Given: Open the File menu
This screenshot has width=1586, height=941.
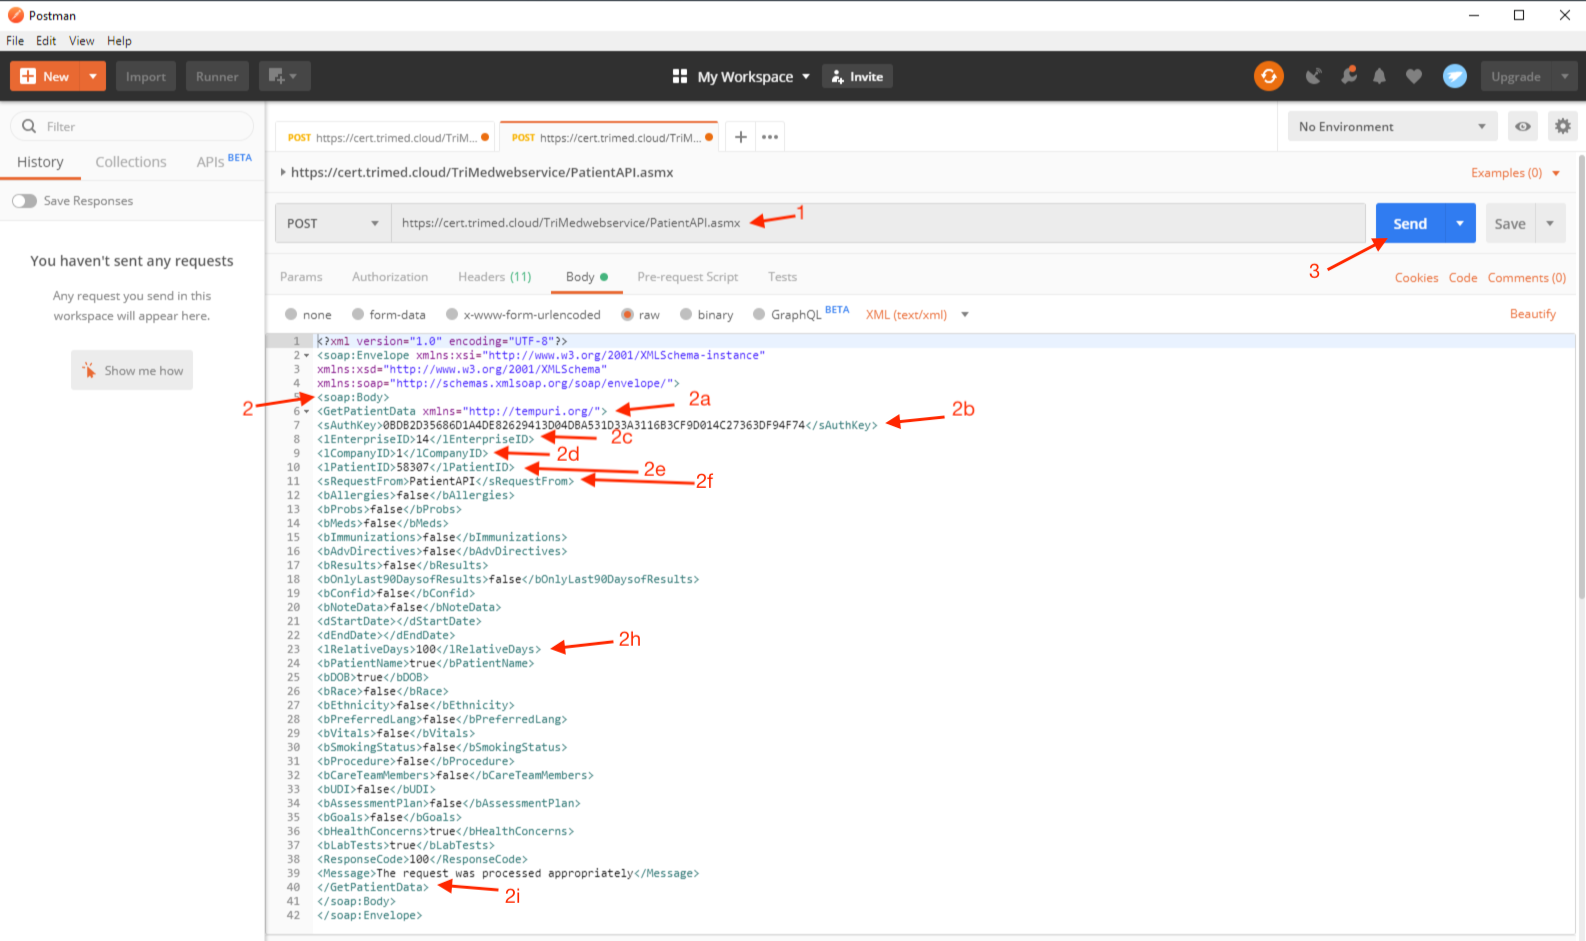Looking at the screenshot, I should point(15,41).
